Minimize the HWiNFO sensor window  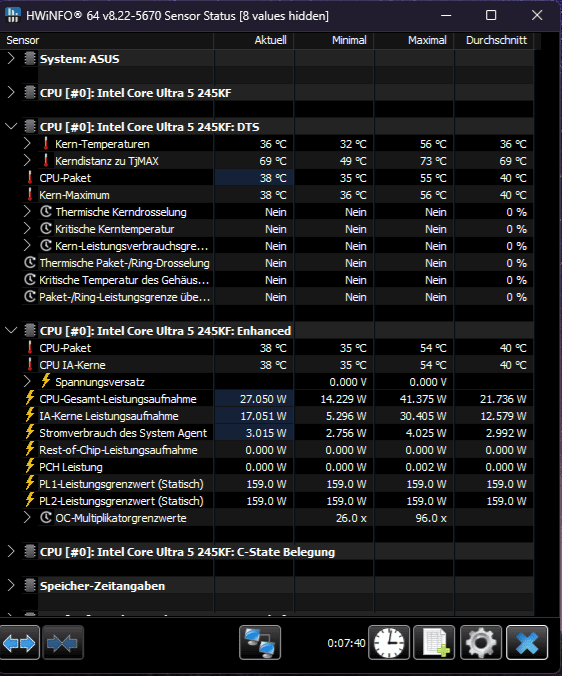[x=446, y=16]
